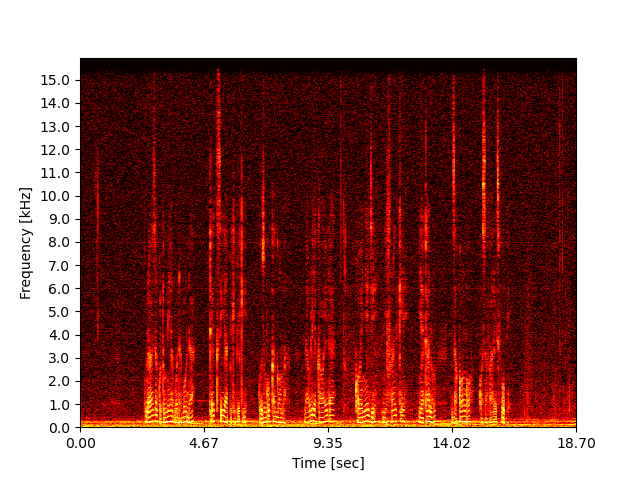Click the 1.0 frequency tick label
Image resolution: width=640 pixels, height=480 pixels.
[x=59, y=405]
